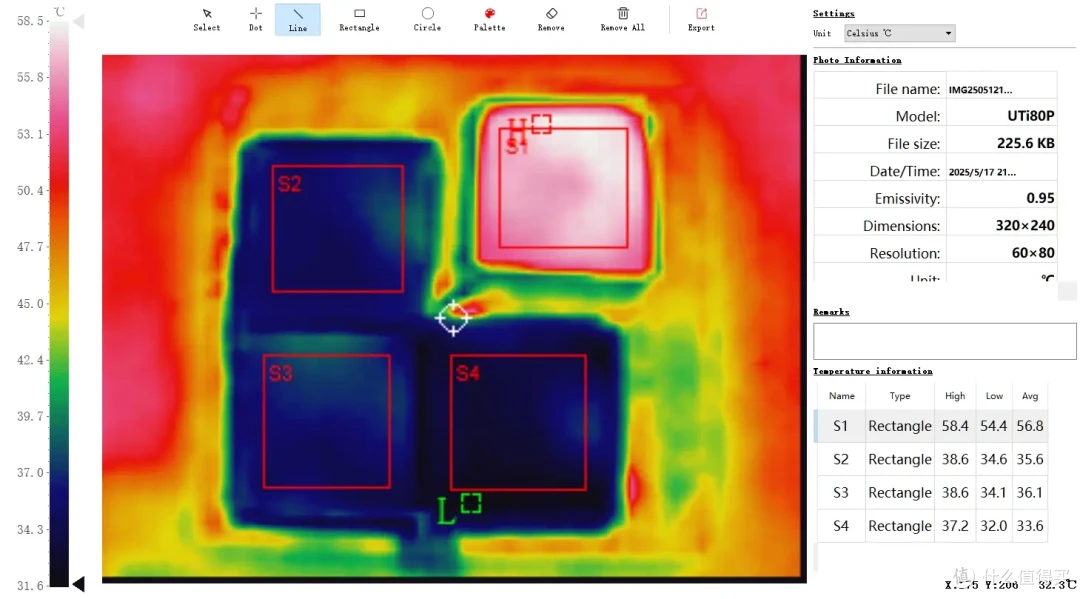Click S4 low value 32.0
The height and width of the screenshot is (599, 1080).
click(x=993, y=526)
